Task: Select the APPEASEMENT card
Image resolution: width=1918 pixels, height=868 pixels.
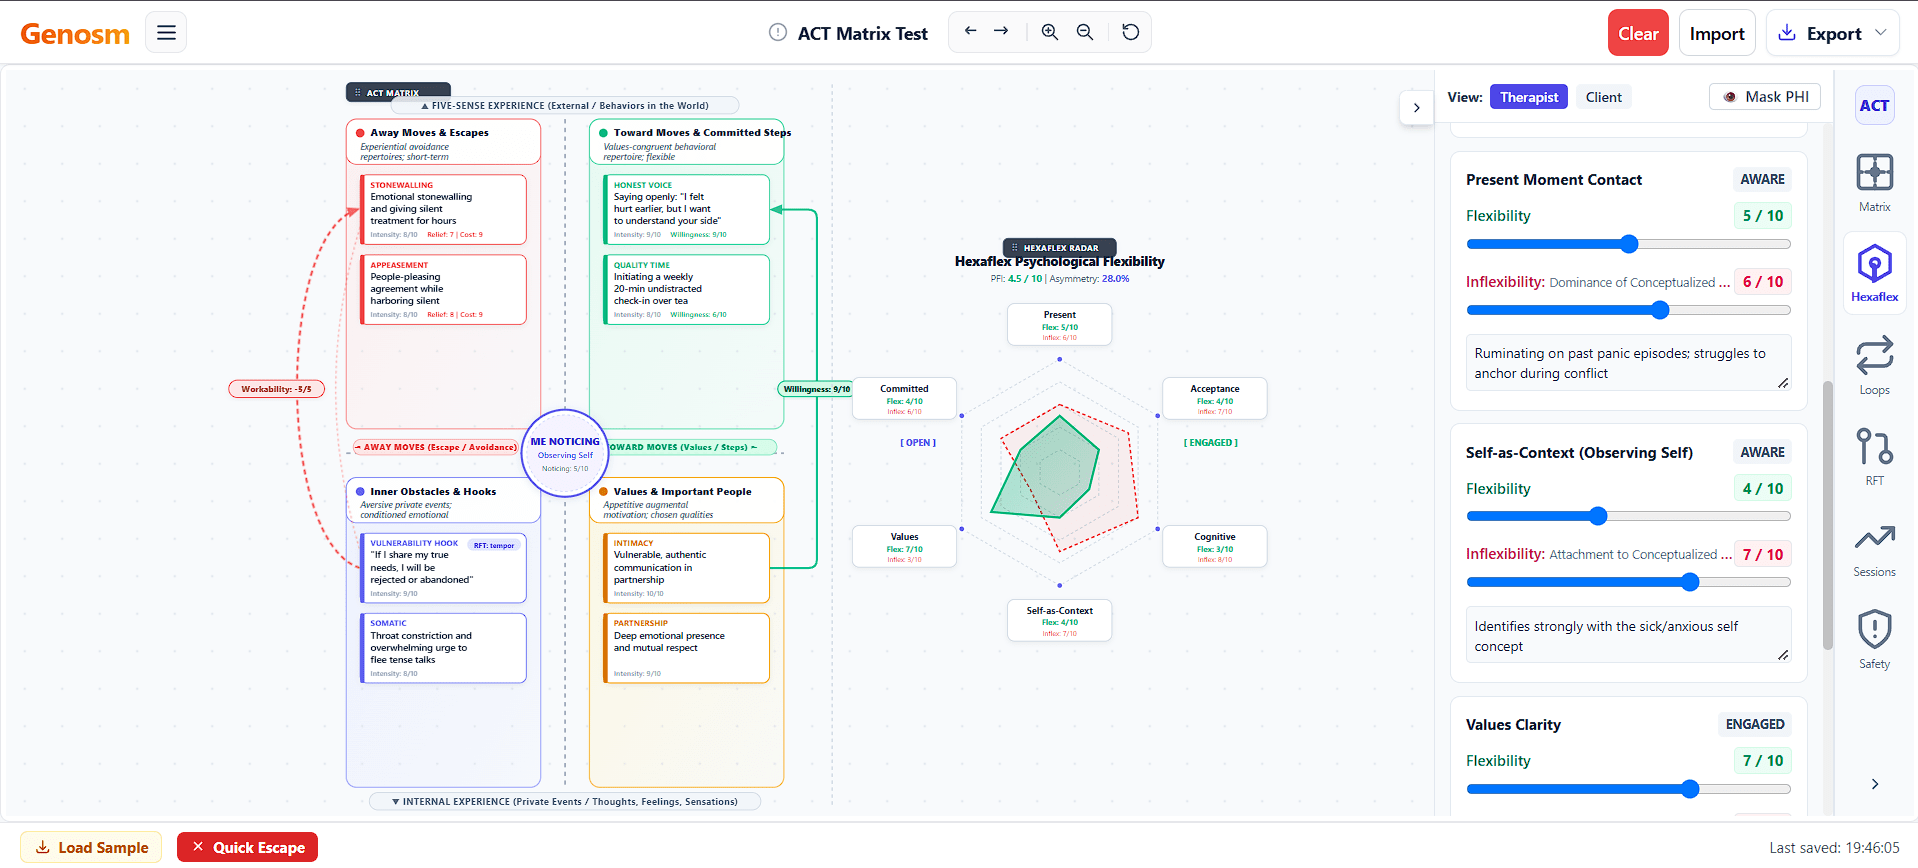Action: pyautogui.click(x=443, y=289)
